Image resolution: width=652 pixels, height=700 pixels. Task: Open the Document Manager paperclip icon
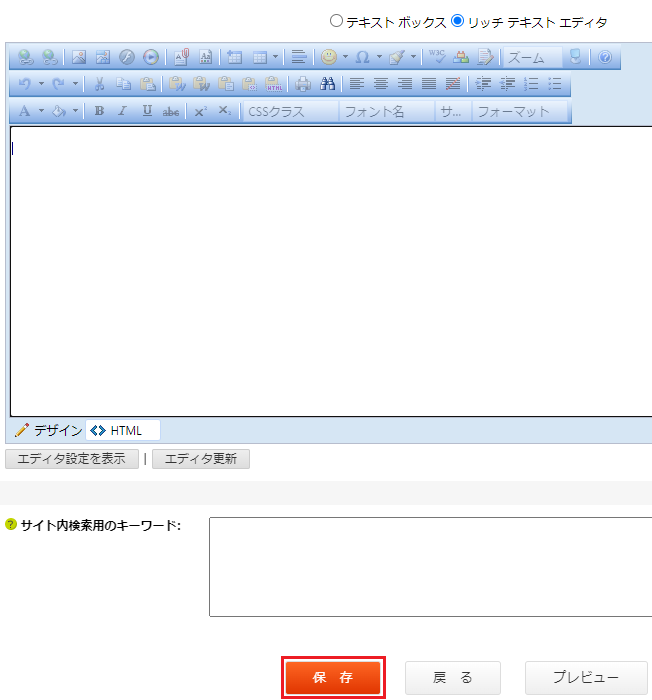coord(181,57)
